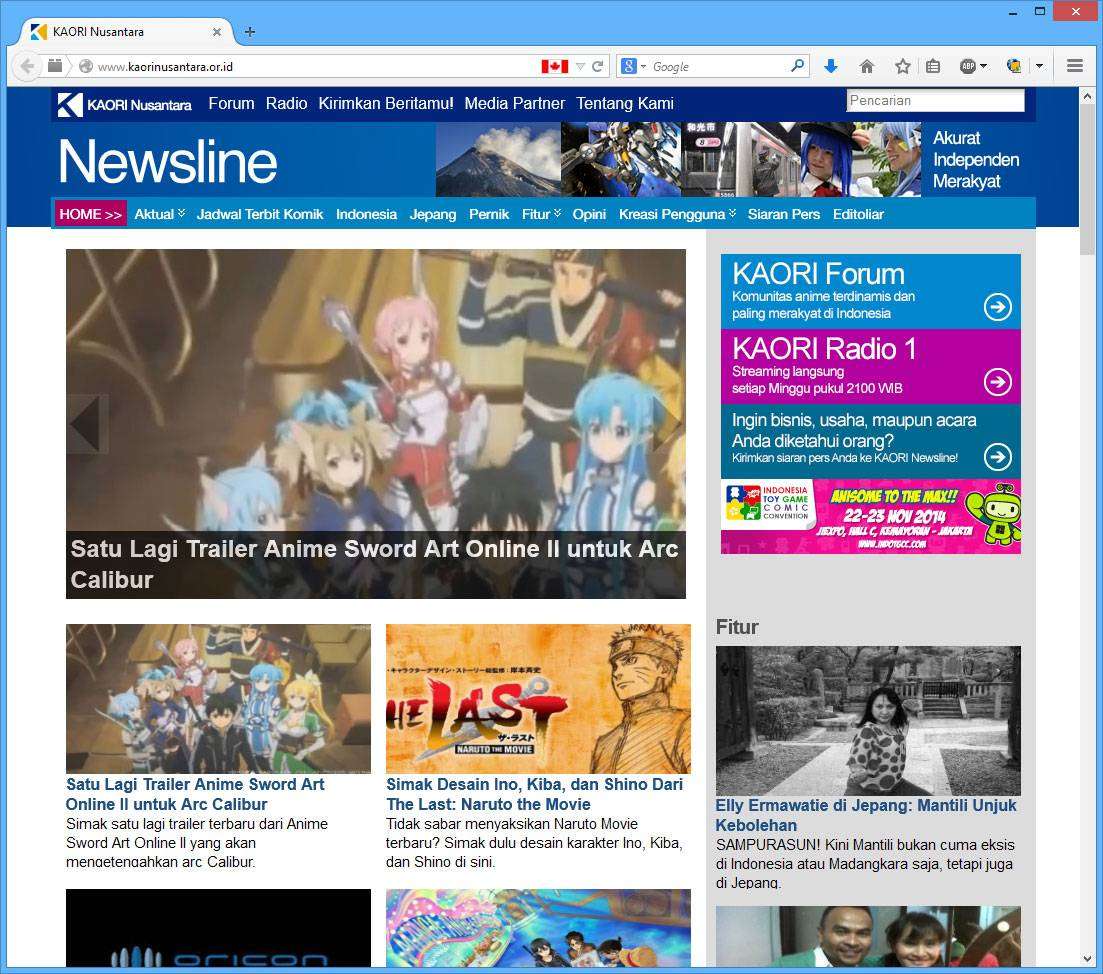
Task: Show previous slide with the left carousel arrow
Action: tap(87, 424)
